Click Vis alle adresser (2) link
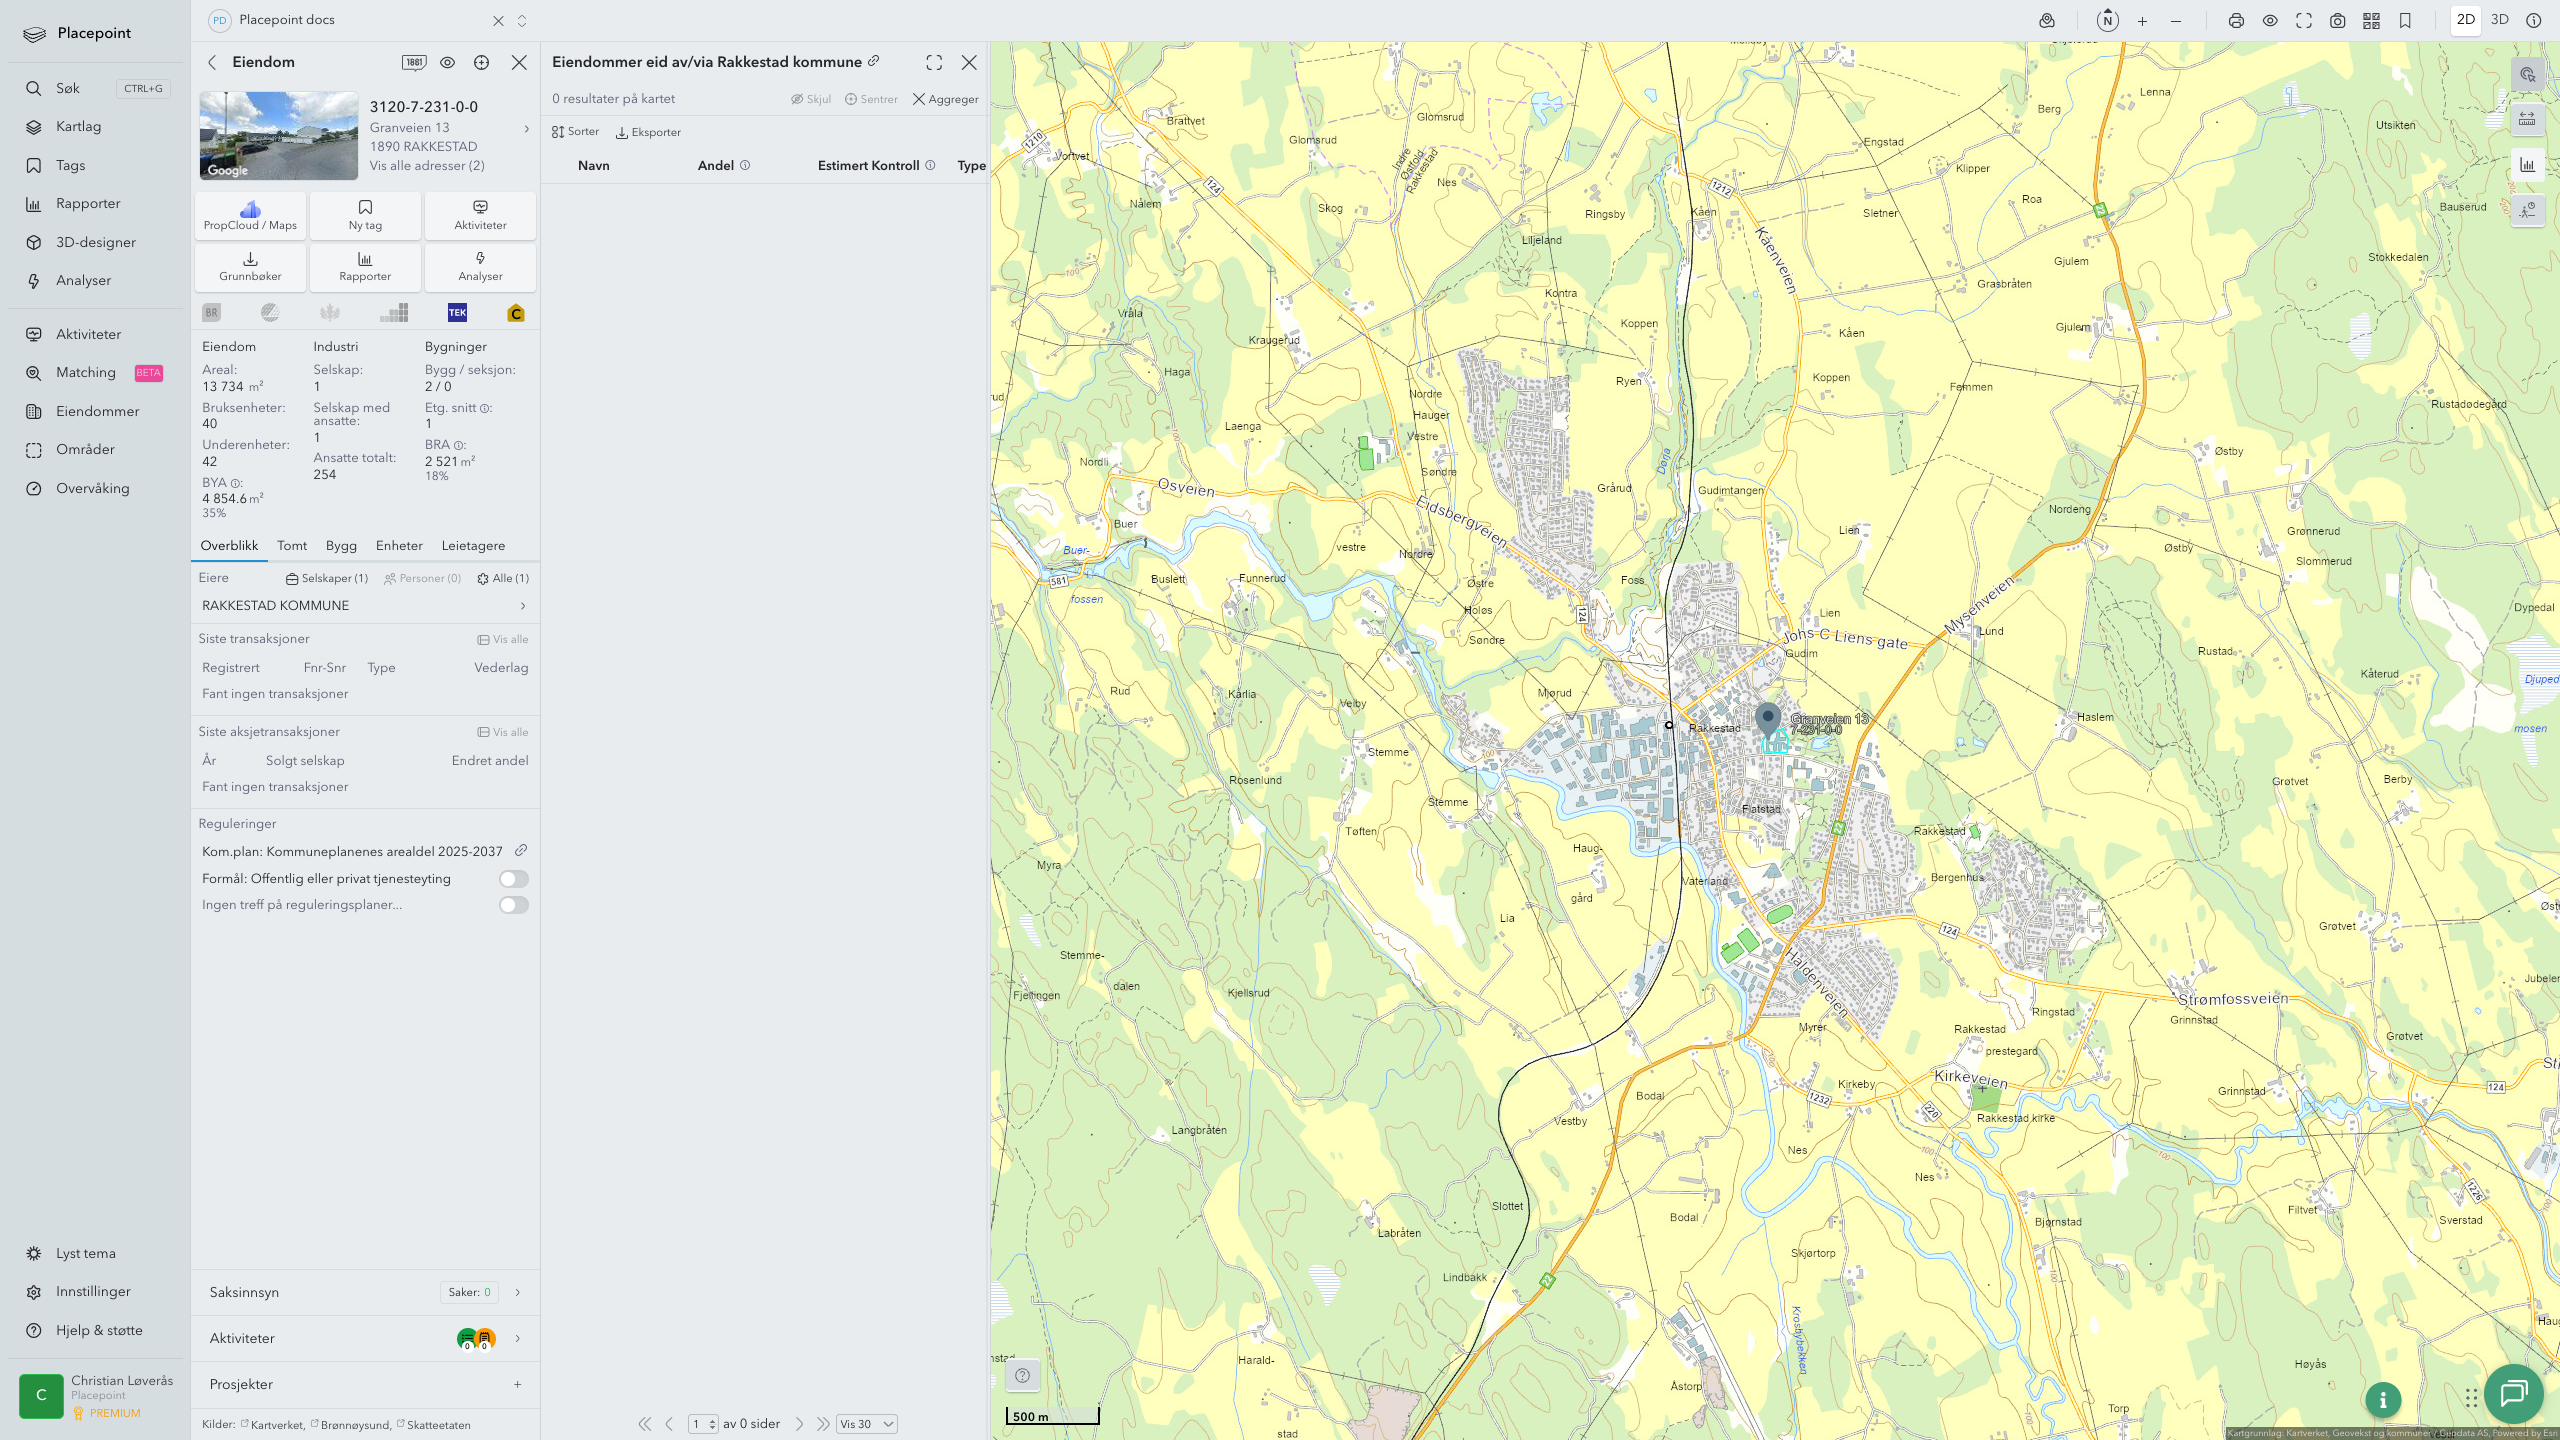Screen dimensions: 2560x1440 [x=427, y=166]
